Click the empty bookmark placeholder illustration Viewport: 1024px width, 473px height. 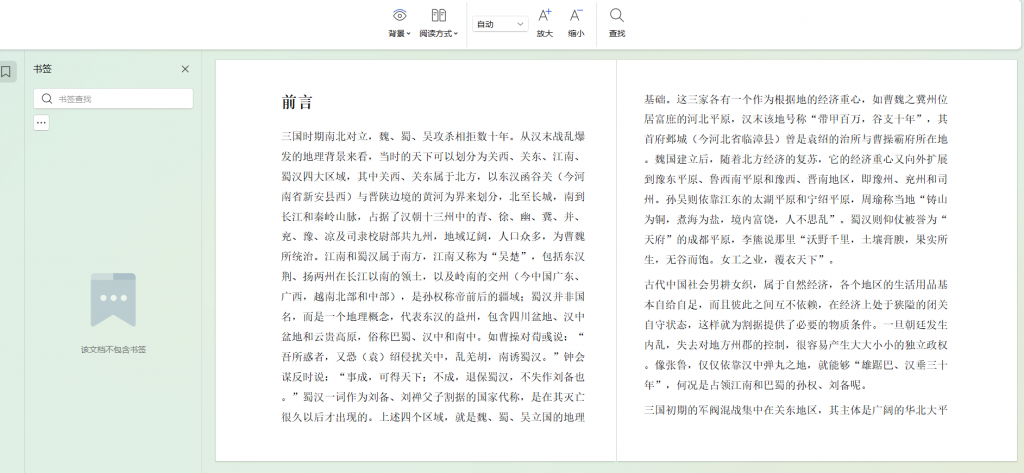click(113, 300)
